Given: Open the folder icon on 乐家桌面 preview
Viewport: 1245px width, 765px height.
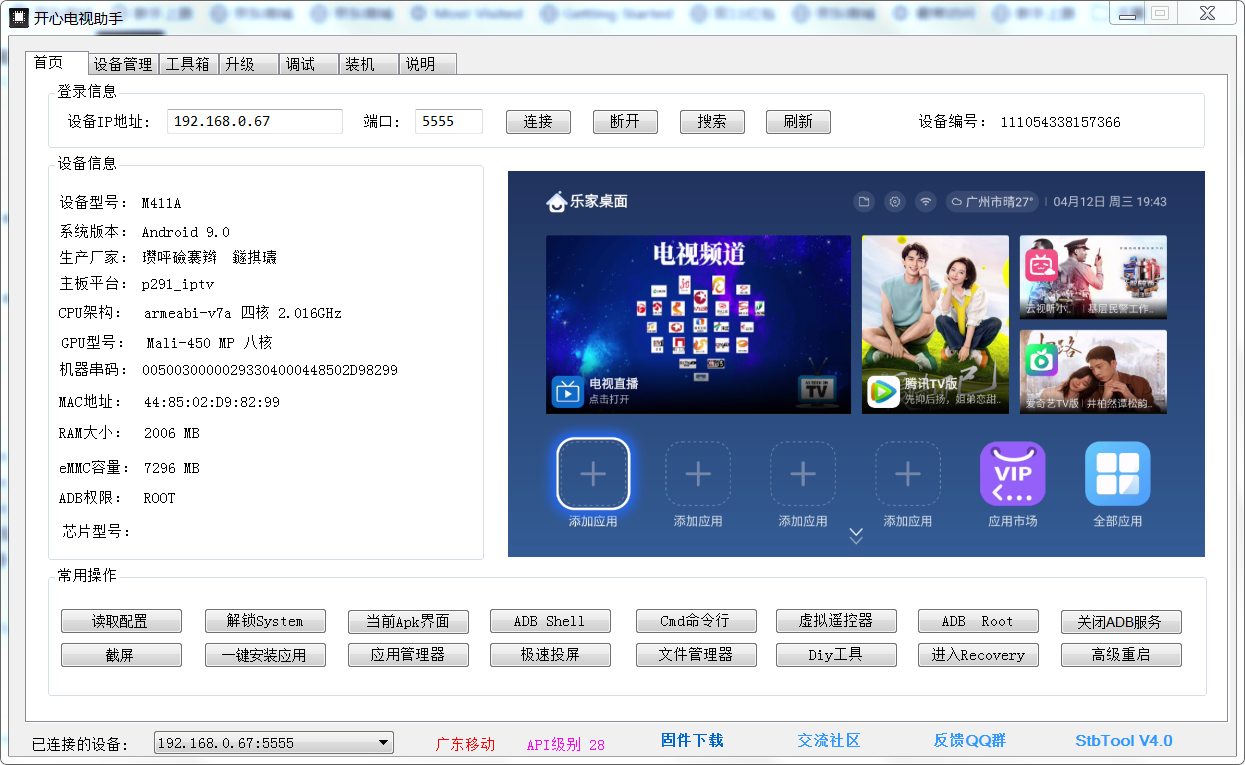Looking at the screenshot, I should pyautogui.click(x=863, y=201).
